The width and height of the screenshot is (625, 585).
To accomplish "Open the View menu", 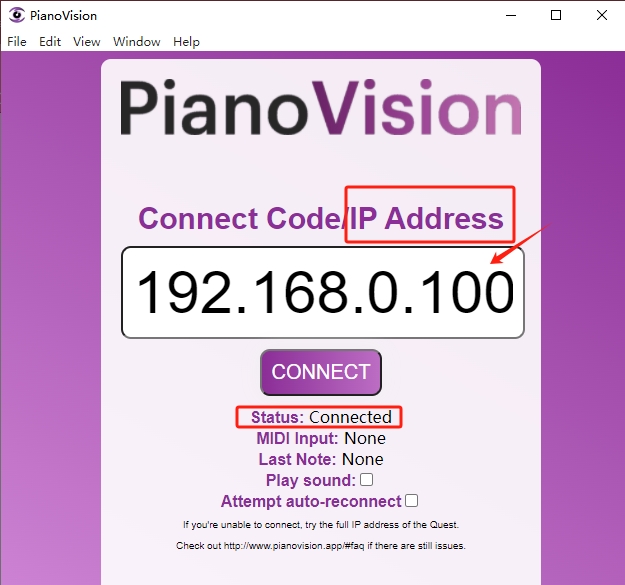I will click(x=86, y=41).
